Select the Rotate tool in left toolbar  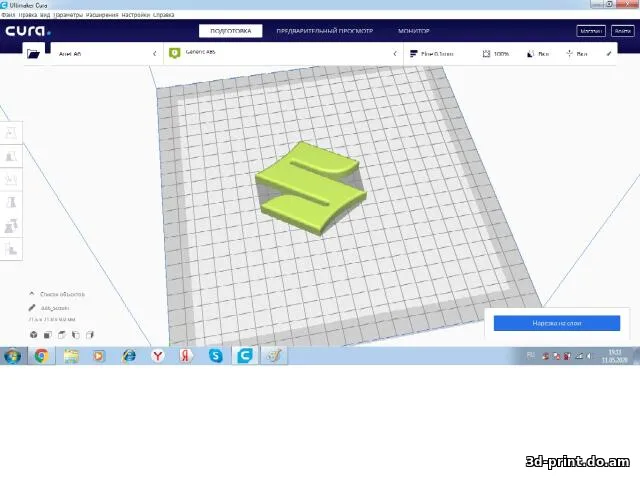pos(11,179)
